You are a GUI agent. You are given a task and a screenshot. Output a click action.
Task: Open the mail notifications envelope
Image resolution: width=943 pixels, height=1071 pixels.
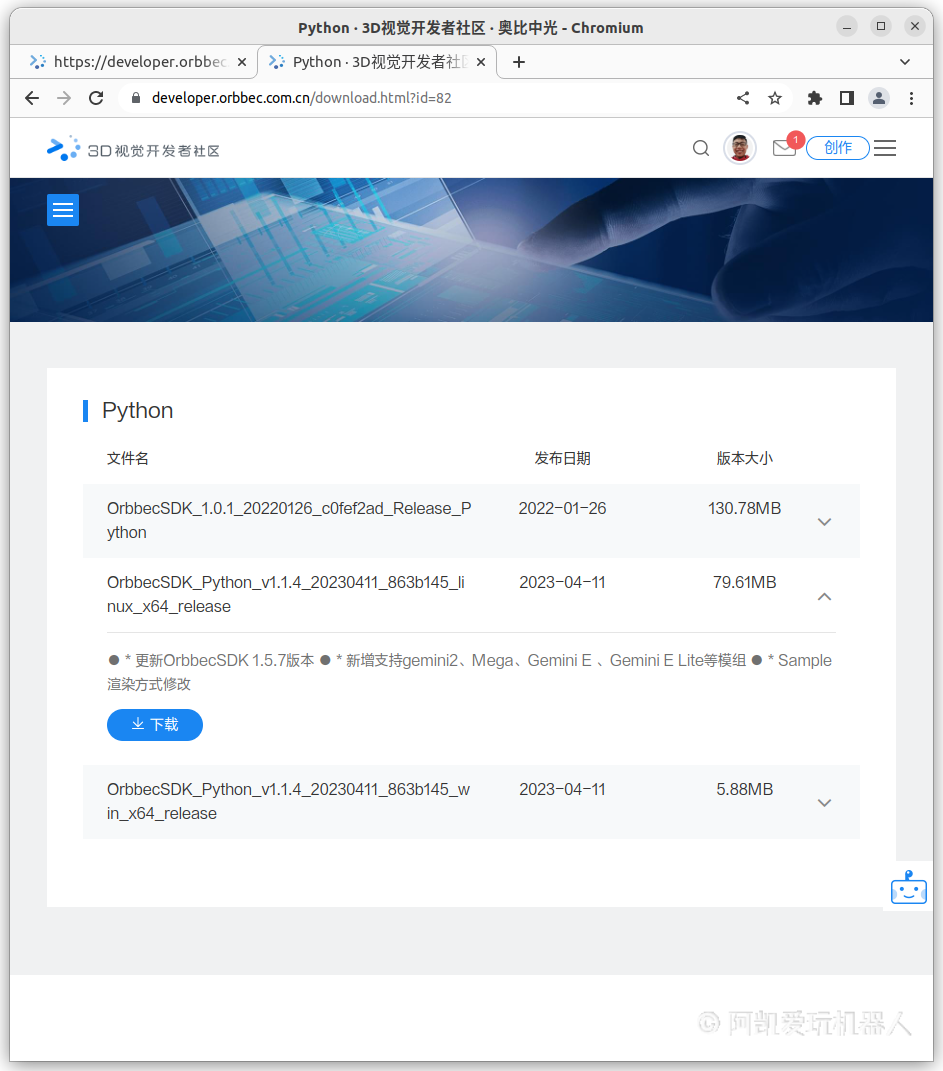pyautogui.click(x=784, y=148)
